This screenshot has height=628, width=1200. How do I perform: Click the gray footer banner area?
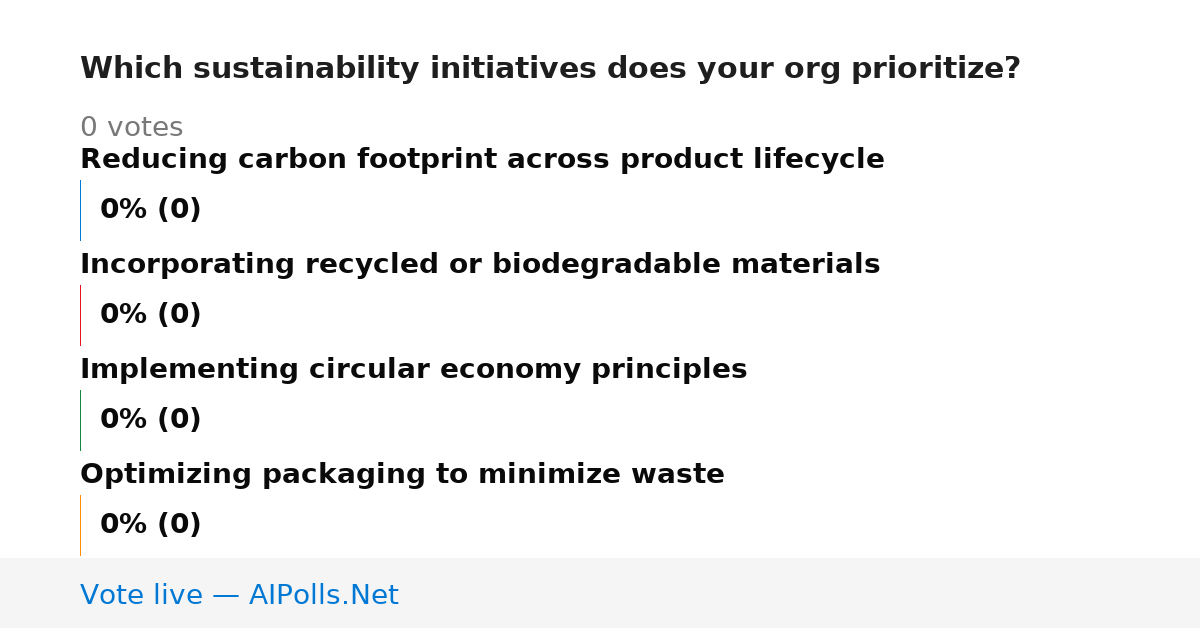(600, 593)
